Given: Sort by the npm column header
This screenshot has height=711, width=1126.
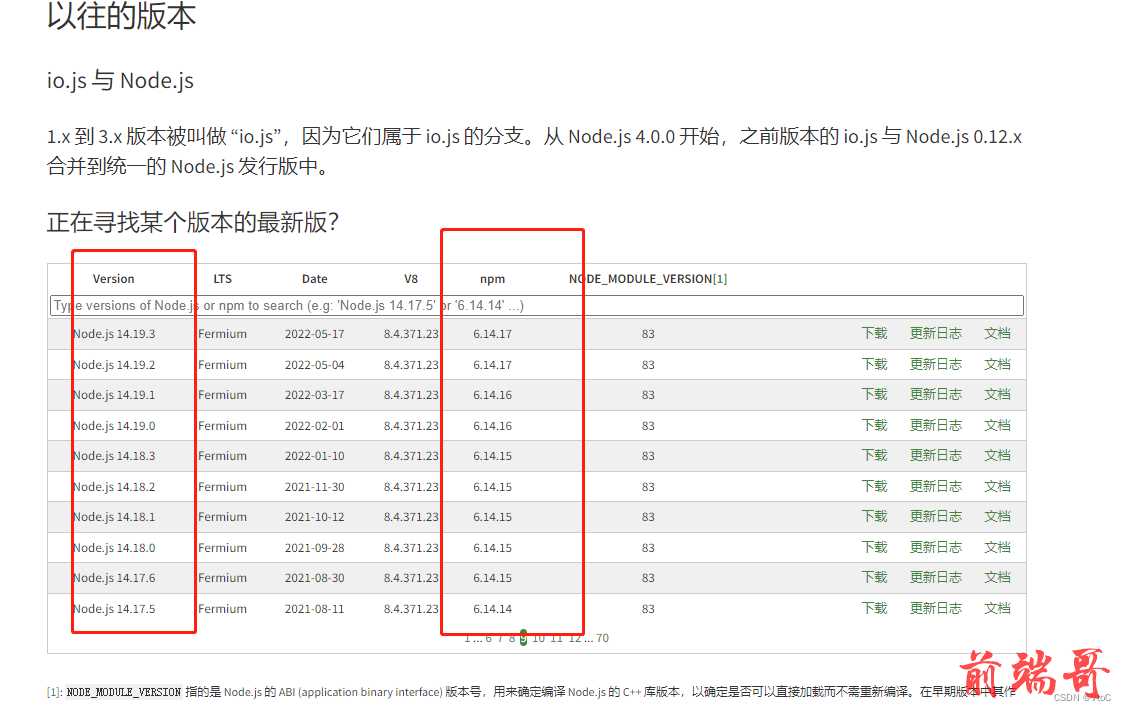Looking at the screenshot, I should (x=493, y=279).
